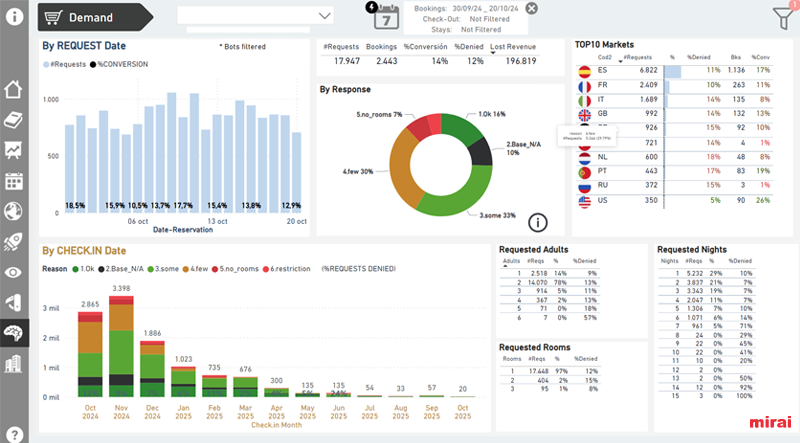Open the buildings icon in sidebar

pos(13,364)
